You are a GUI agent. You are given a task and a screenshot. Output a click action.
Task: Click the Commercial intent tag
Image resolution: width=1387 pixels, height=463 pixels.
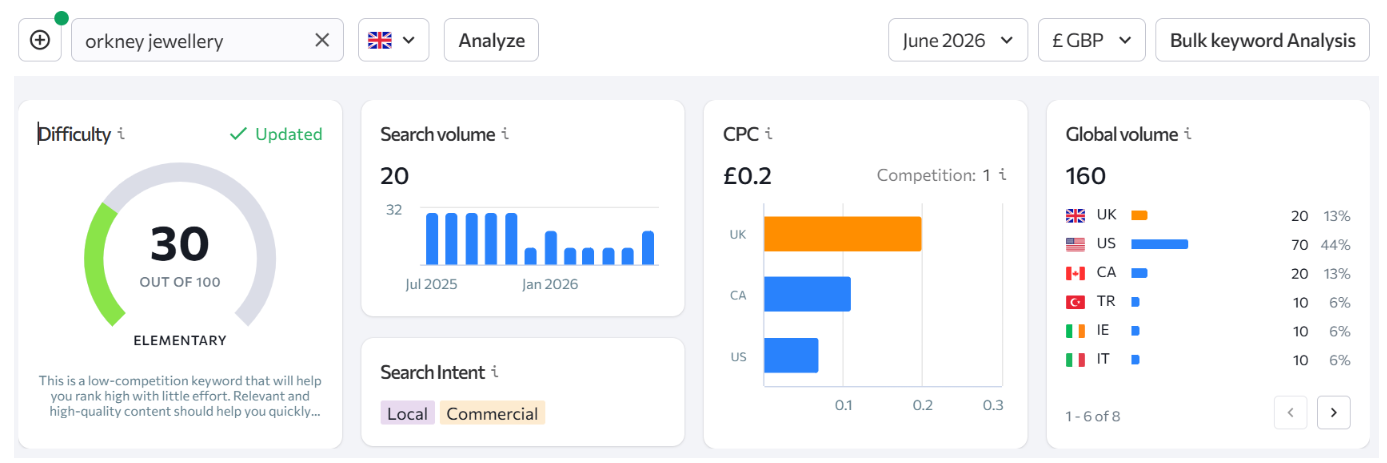492,413
